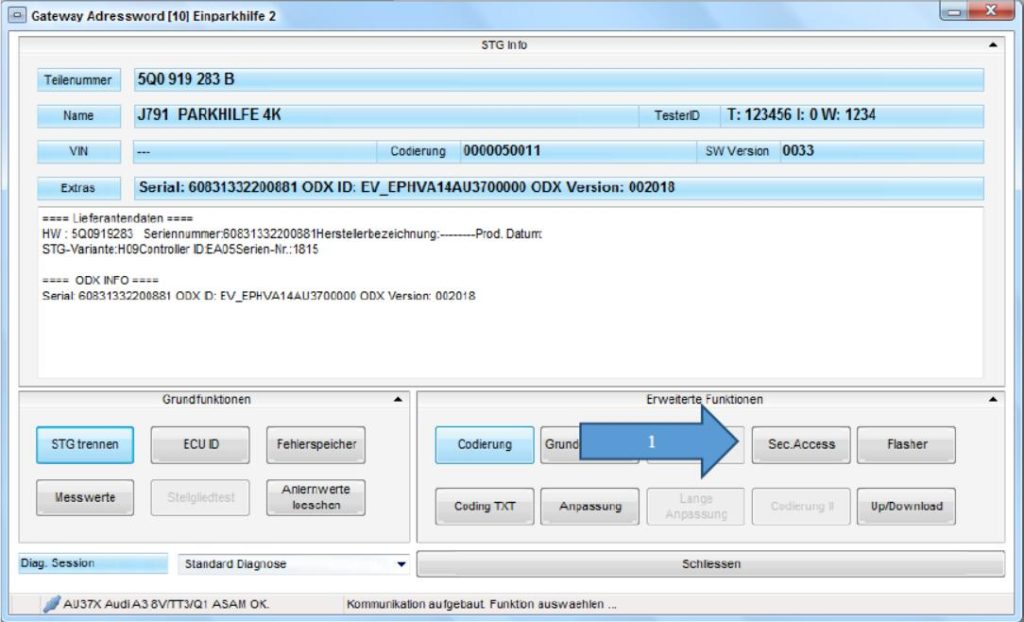This screenshot has height=622, width=1024.
Task: Click the plug icon in status bar
Action: [x=52, y=604]
